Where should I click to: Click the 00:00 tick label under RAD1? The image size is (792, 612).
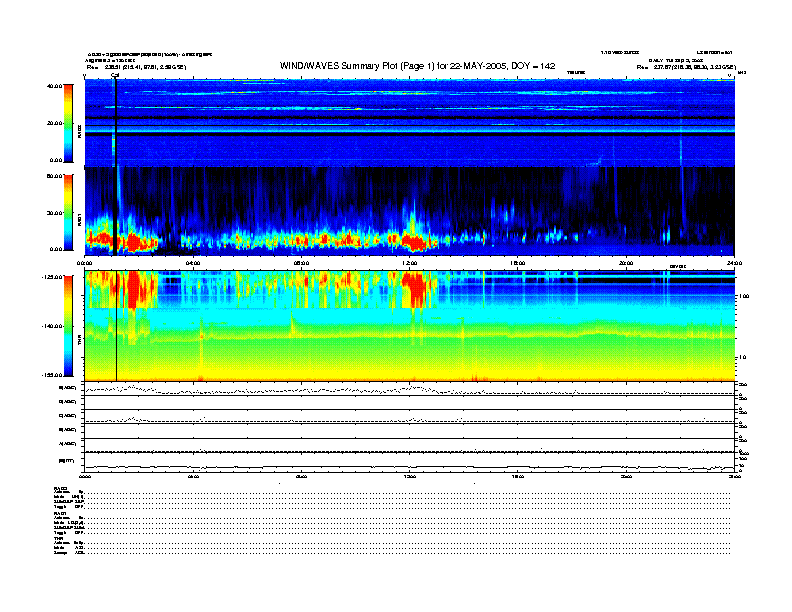point(84,263)
